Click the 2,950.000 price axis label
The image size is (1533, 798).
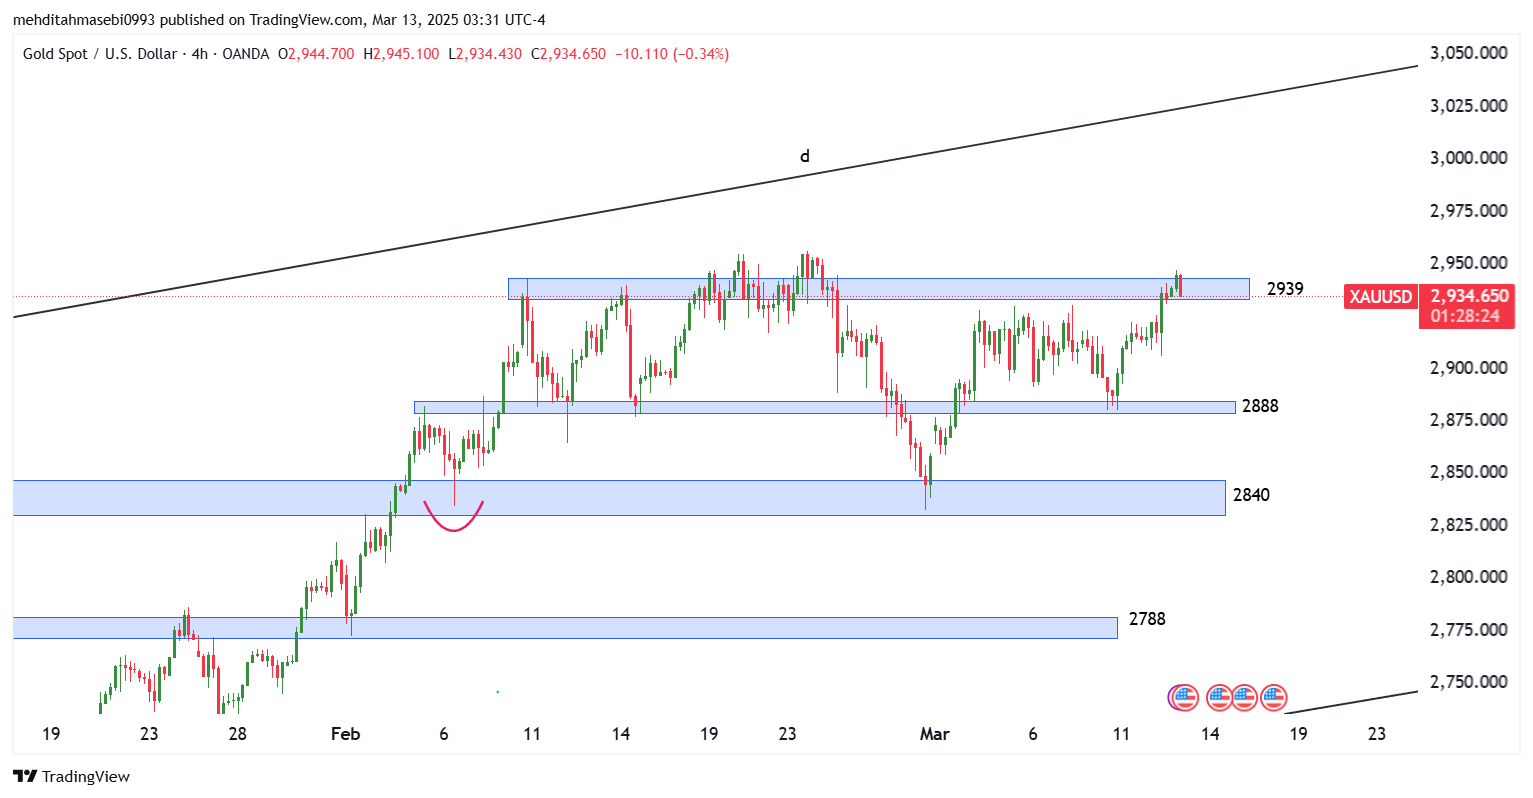coord(1469,263)
